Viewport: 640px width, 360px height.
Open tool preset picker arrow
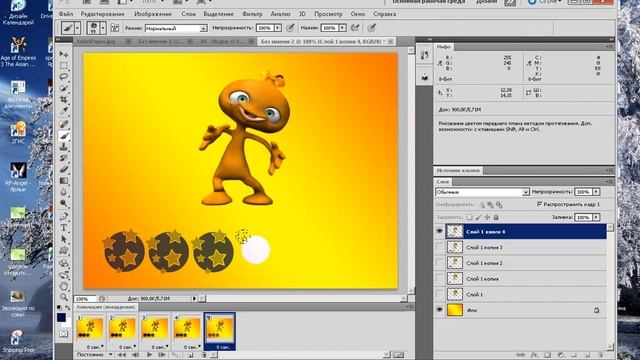[77, 28]
